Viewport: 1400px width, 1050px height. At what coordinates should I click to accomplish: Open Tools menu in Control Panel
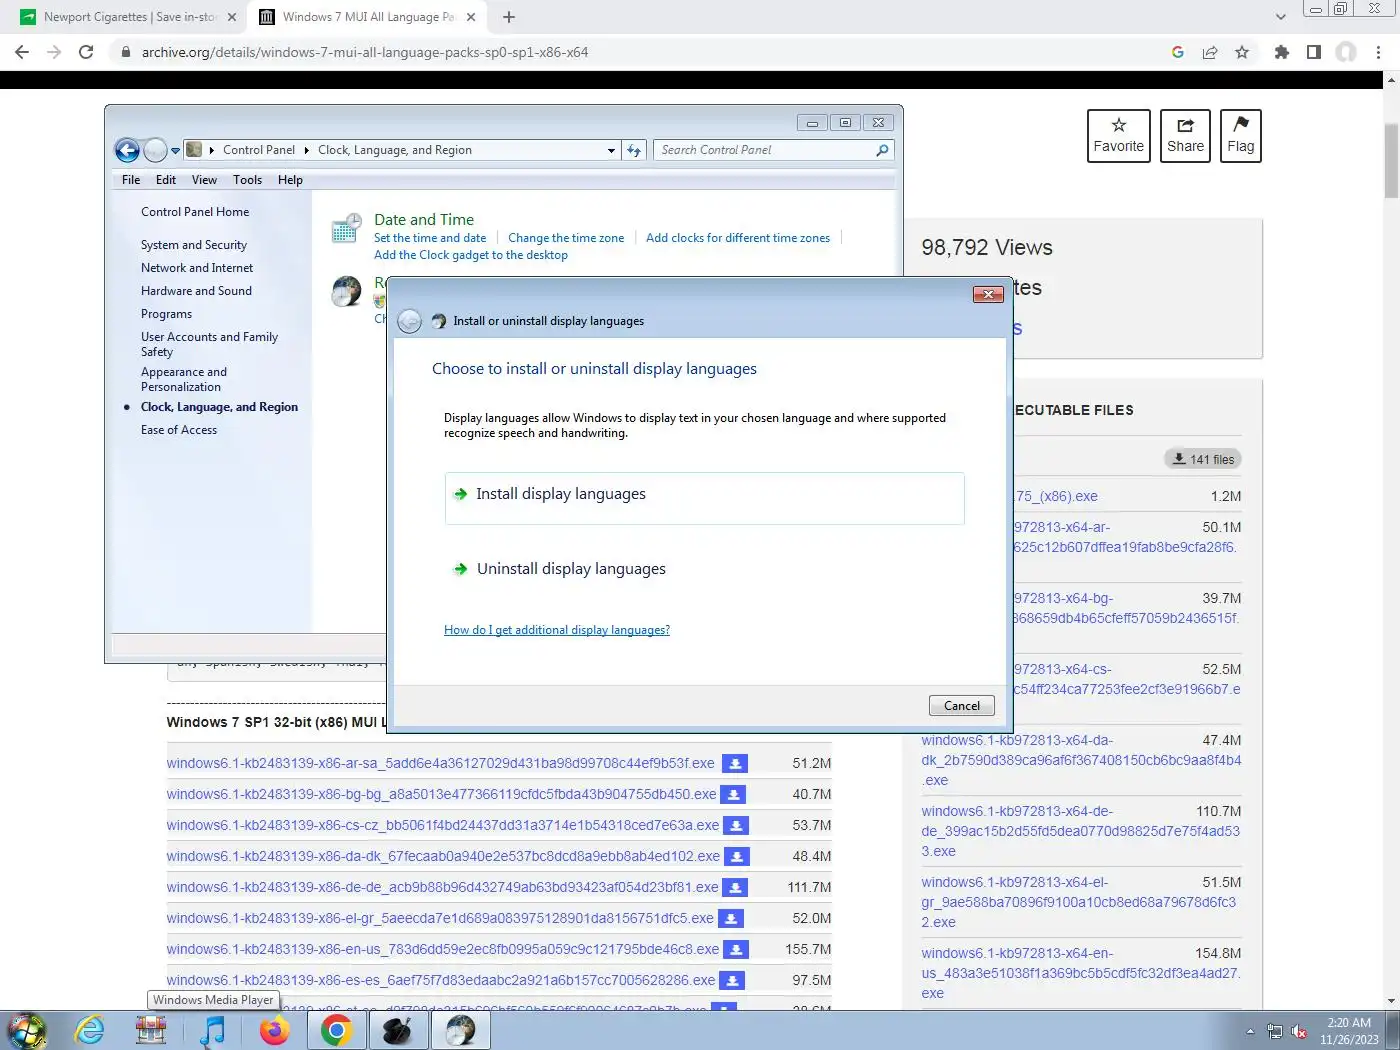click(x=248, y=180)
